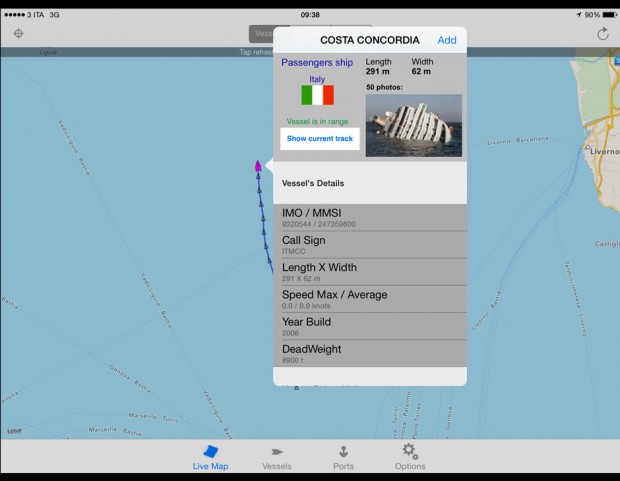Viewport: 620px width, 481px height.
Task: Select the IMO / MMSI row
Action: tap(370, 218)
